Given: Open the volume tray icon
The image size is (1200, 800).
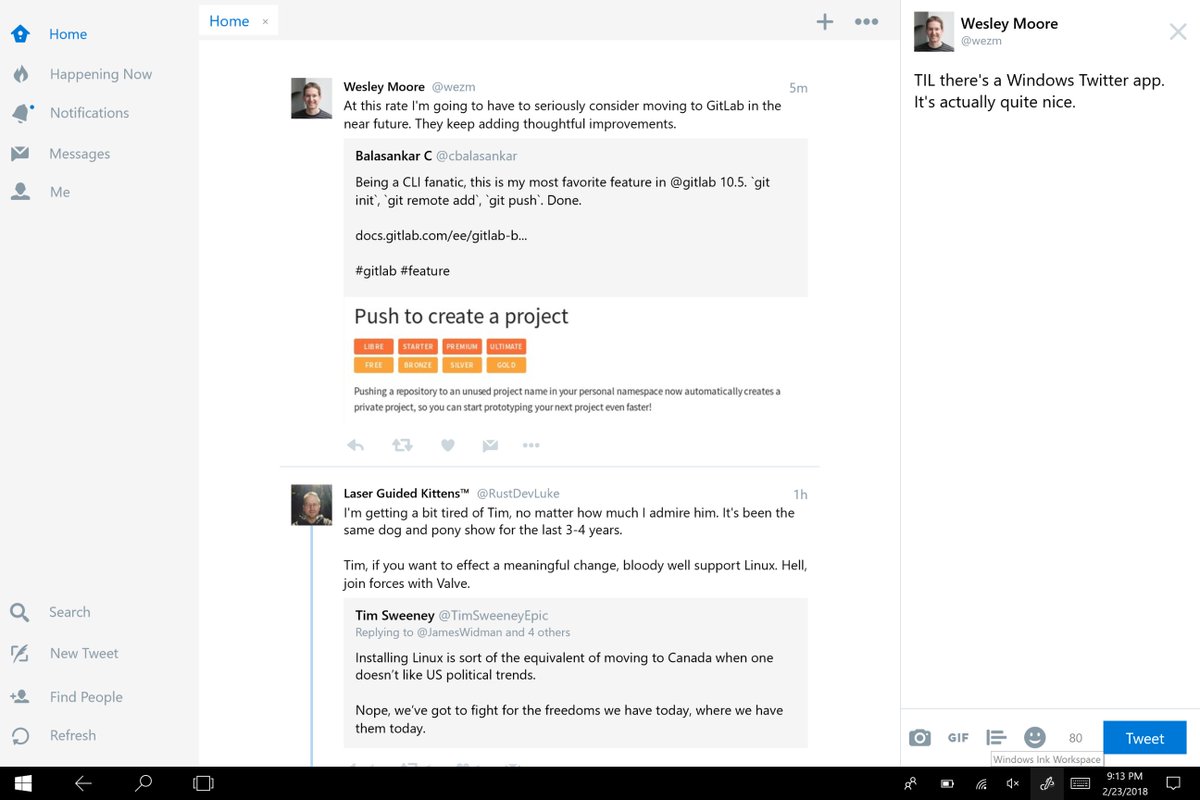Looking at the screenshot, I should 1013,784.
